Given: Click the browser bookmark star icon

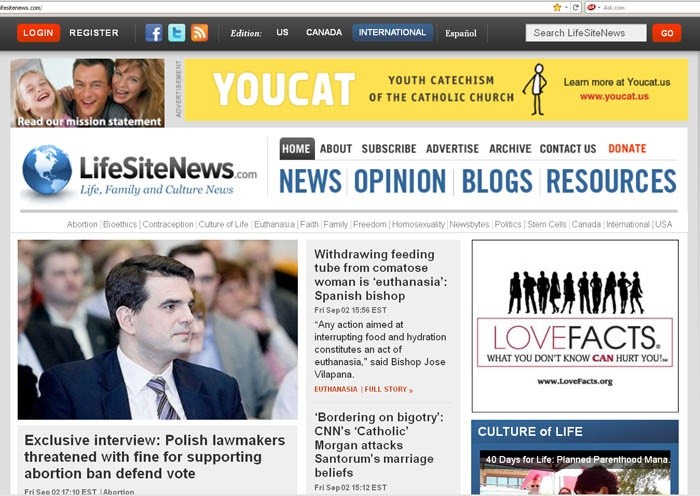Looking at the screenshot, I should coord(557,7).
